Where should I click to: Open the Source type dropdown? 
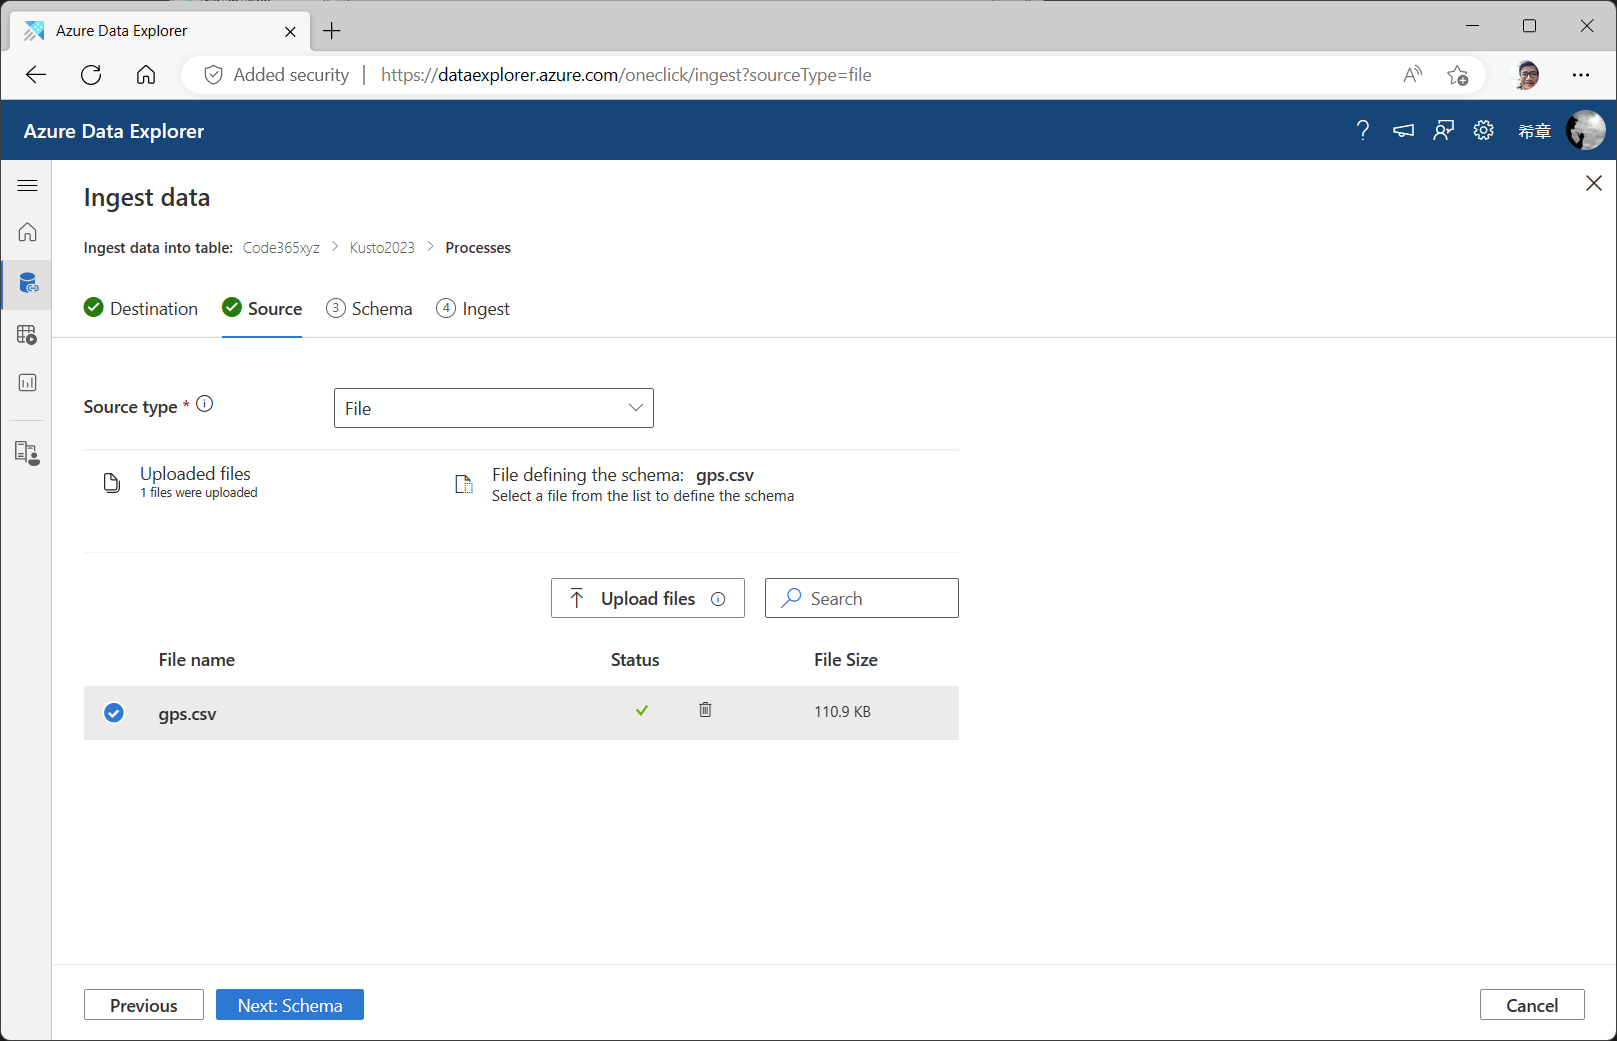(x=494, y=408)
